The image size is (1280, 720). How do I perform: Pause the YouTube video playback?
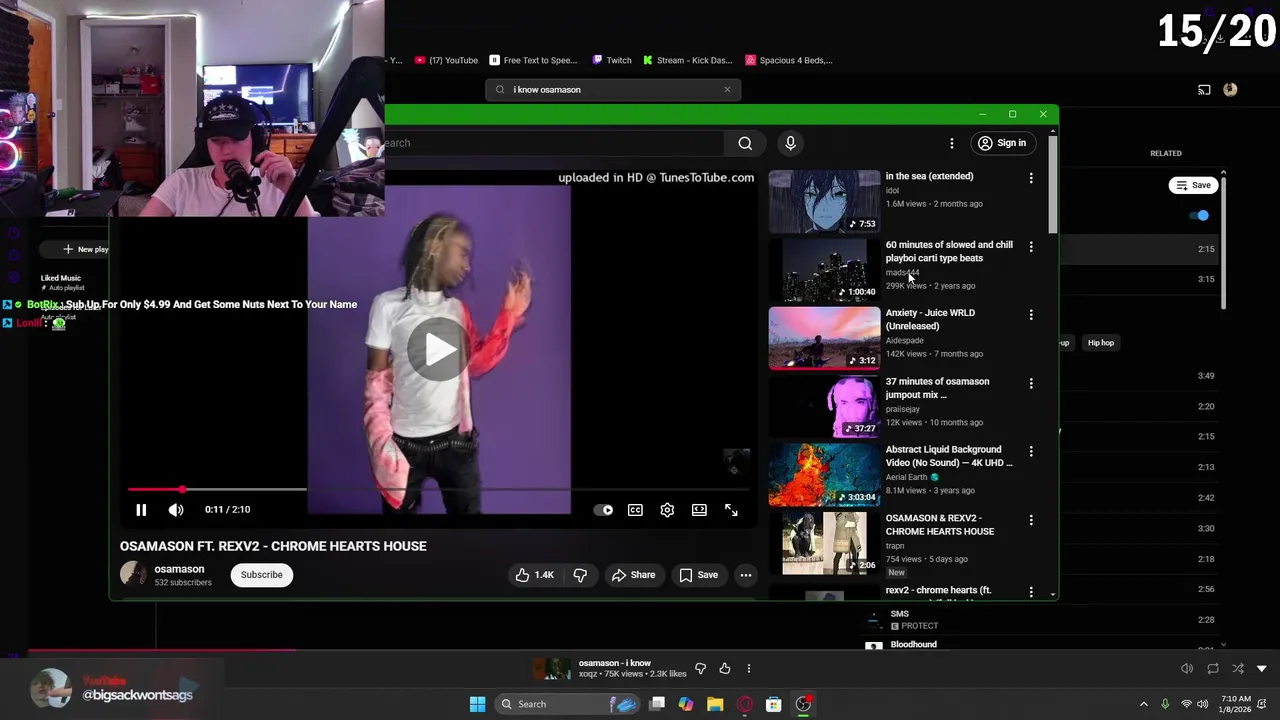(x=141, y=510)
